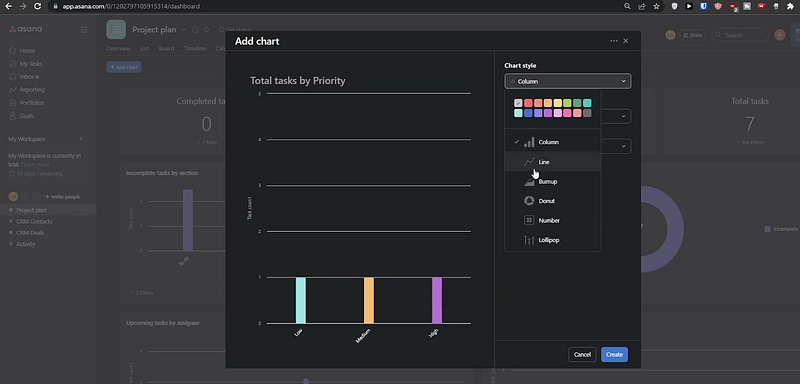
Task: Click the Lollipop chart icon
Action: [529, 240]
